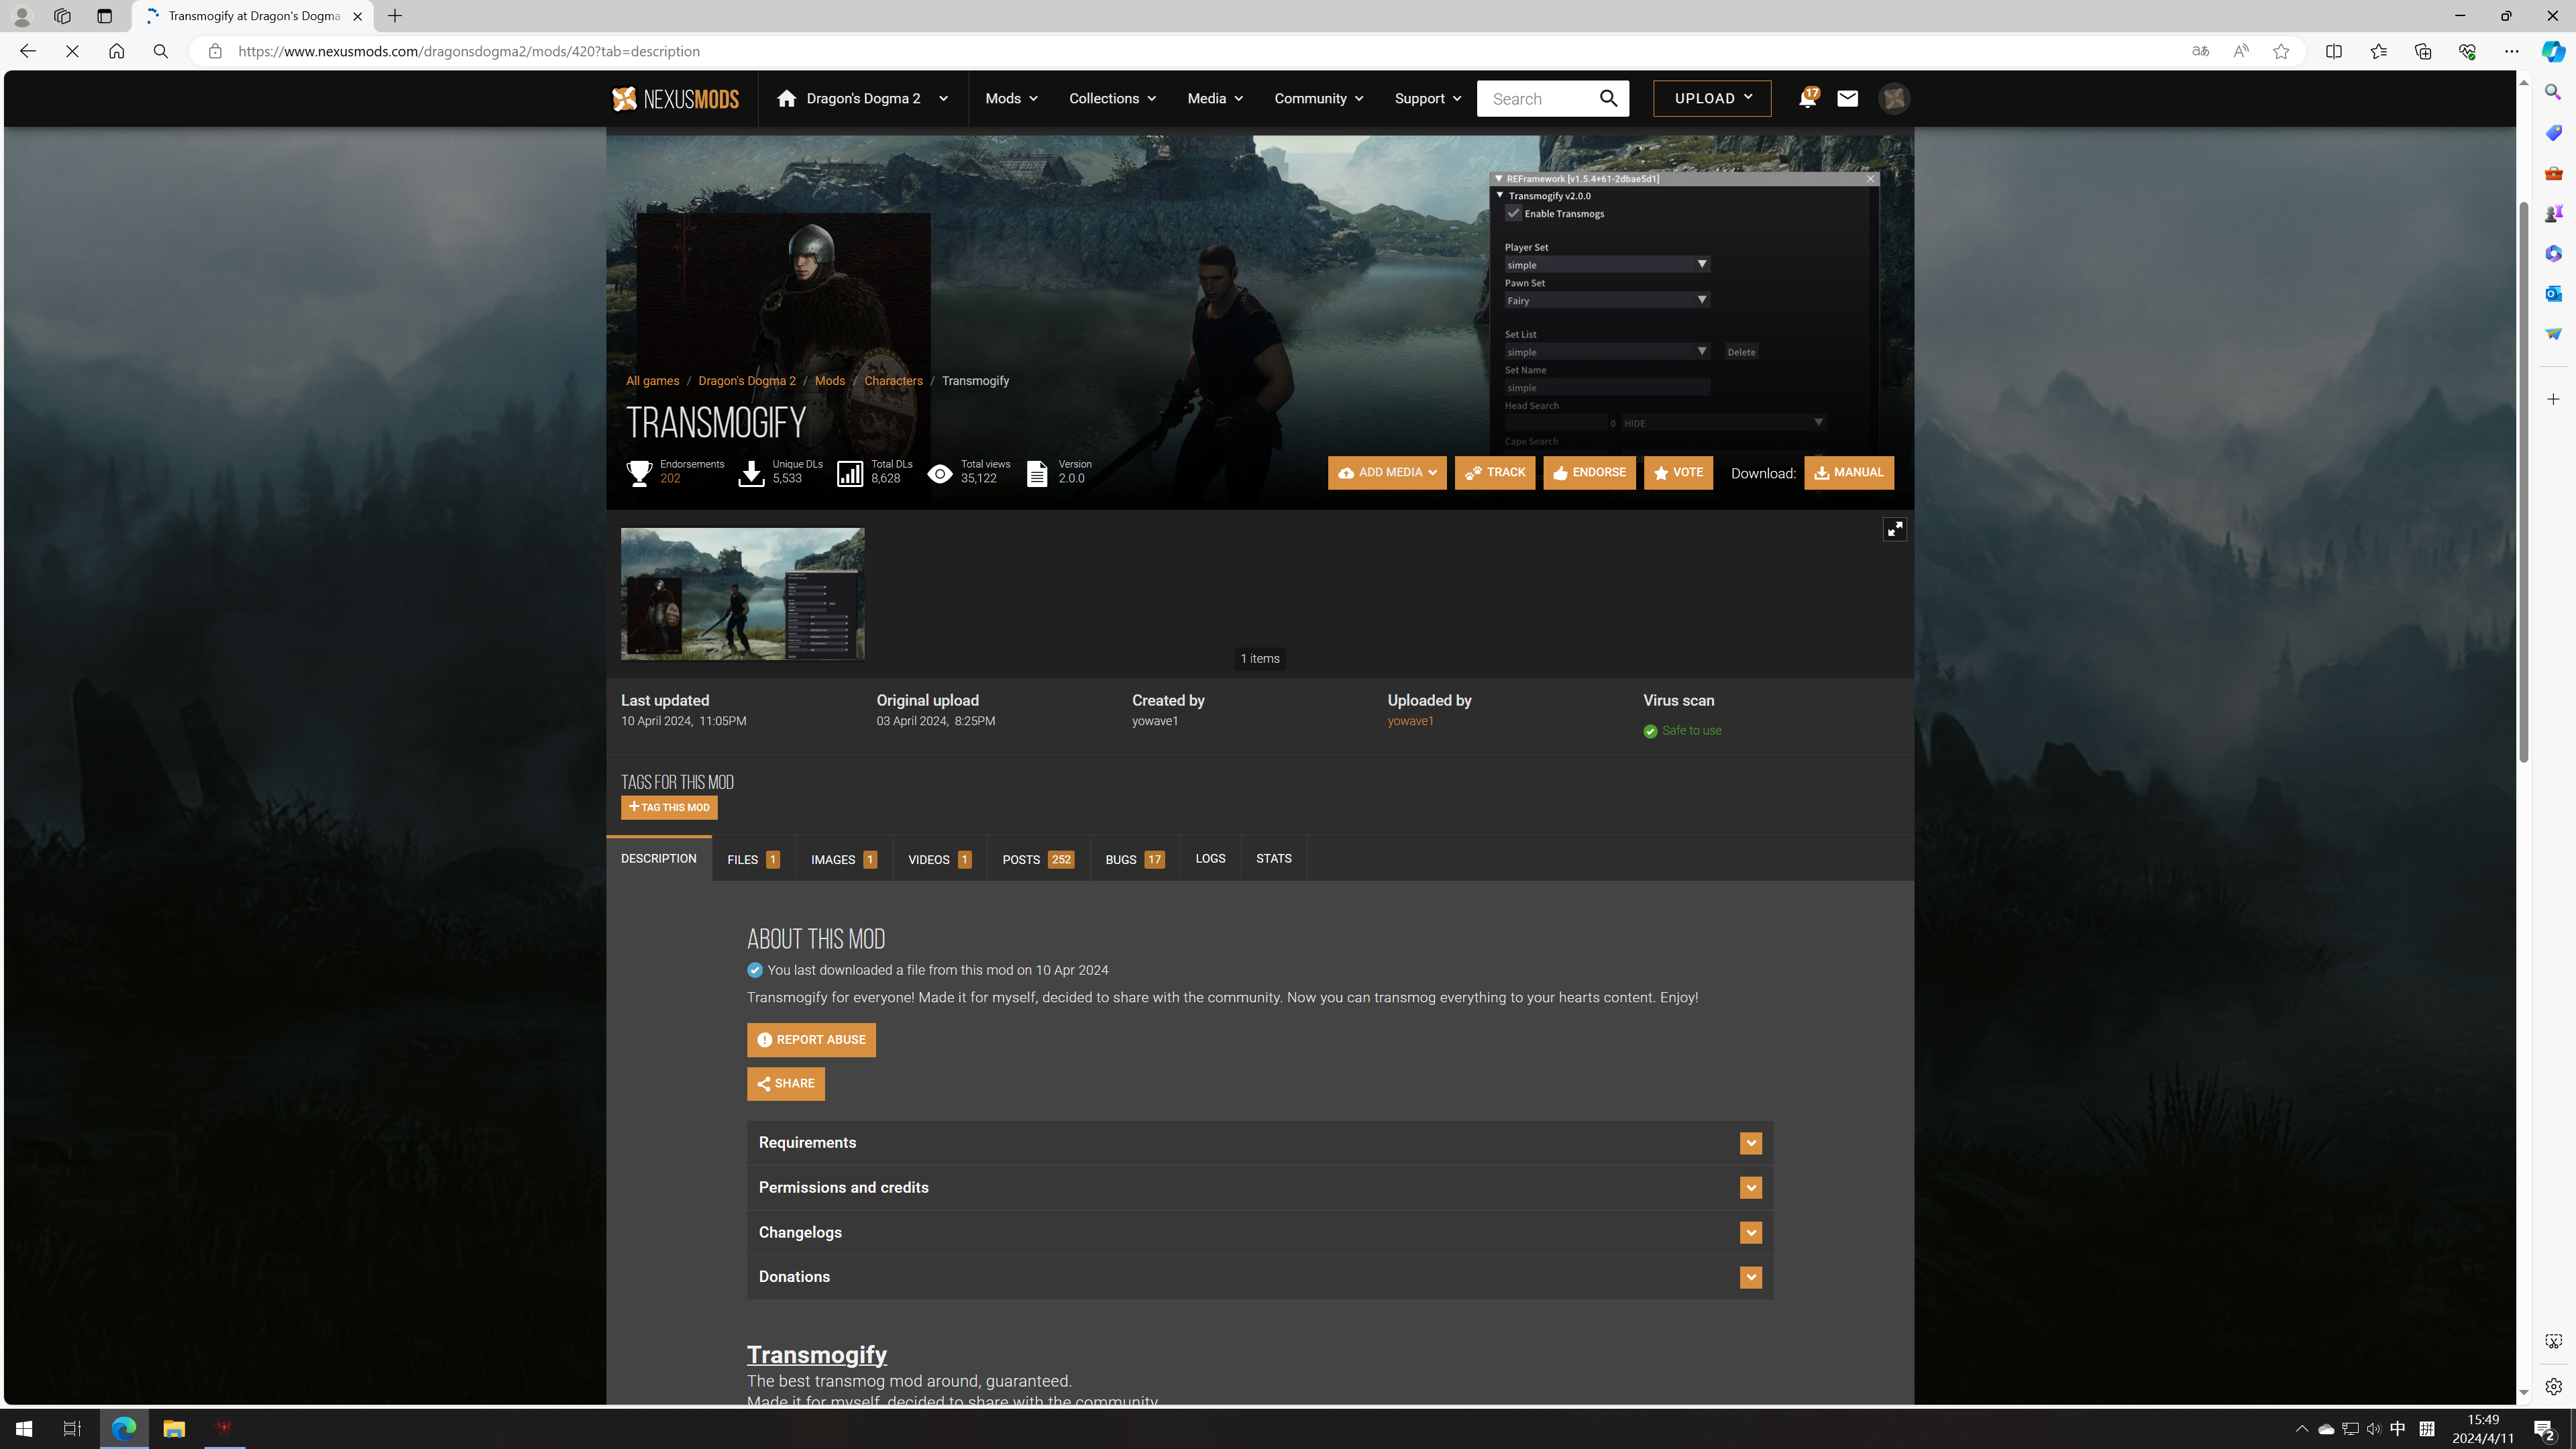
Task: Open the mod screenshot thumbnail
Action: (742, 594)
